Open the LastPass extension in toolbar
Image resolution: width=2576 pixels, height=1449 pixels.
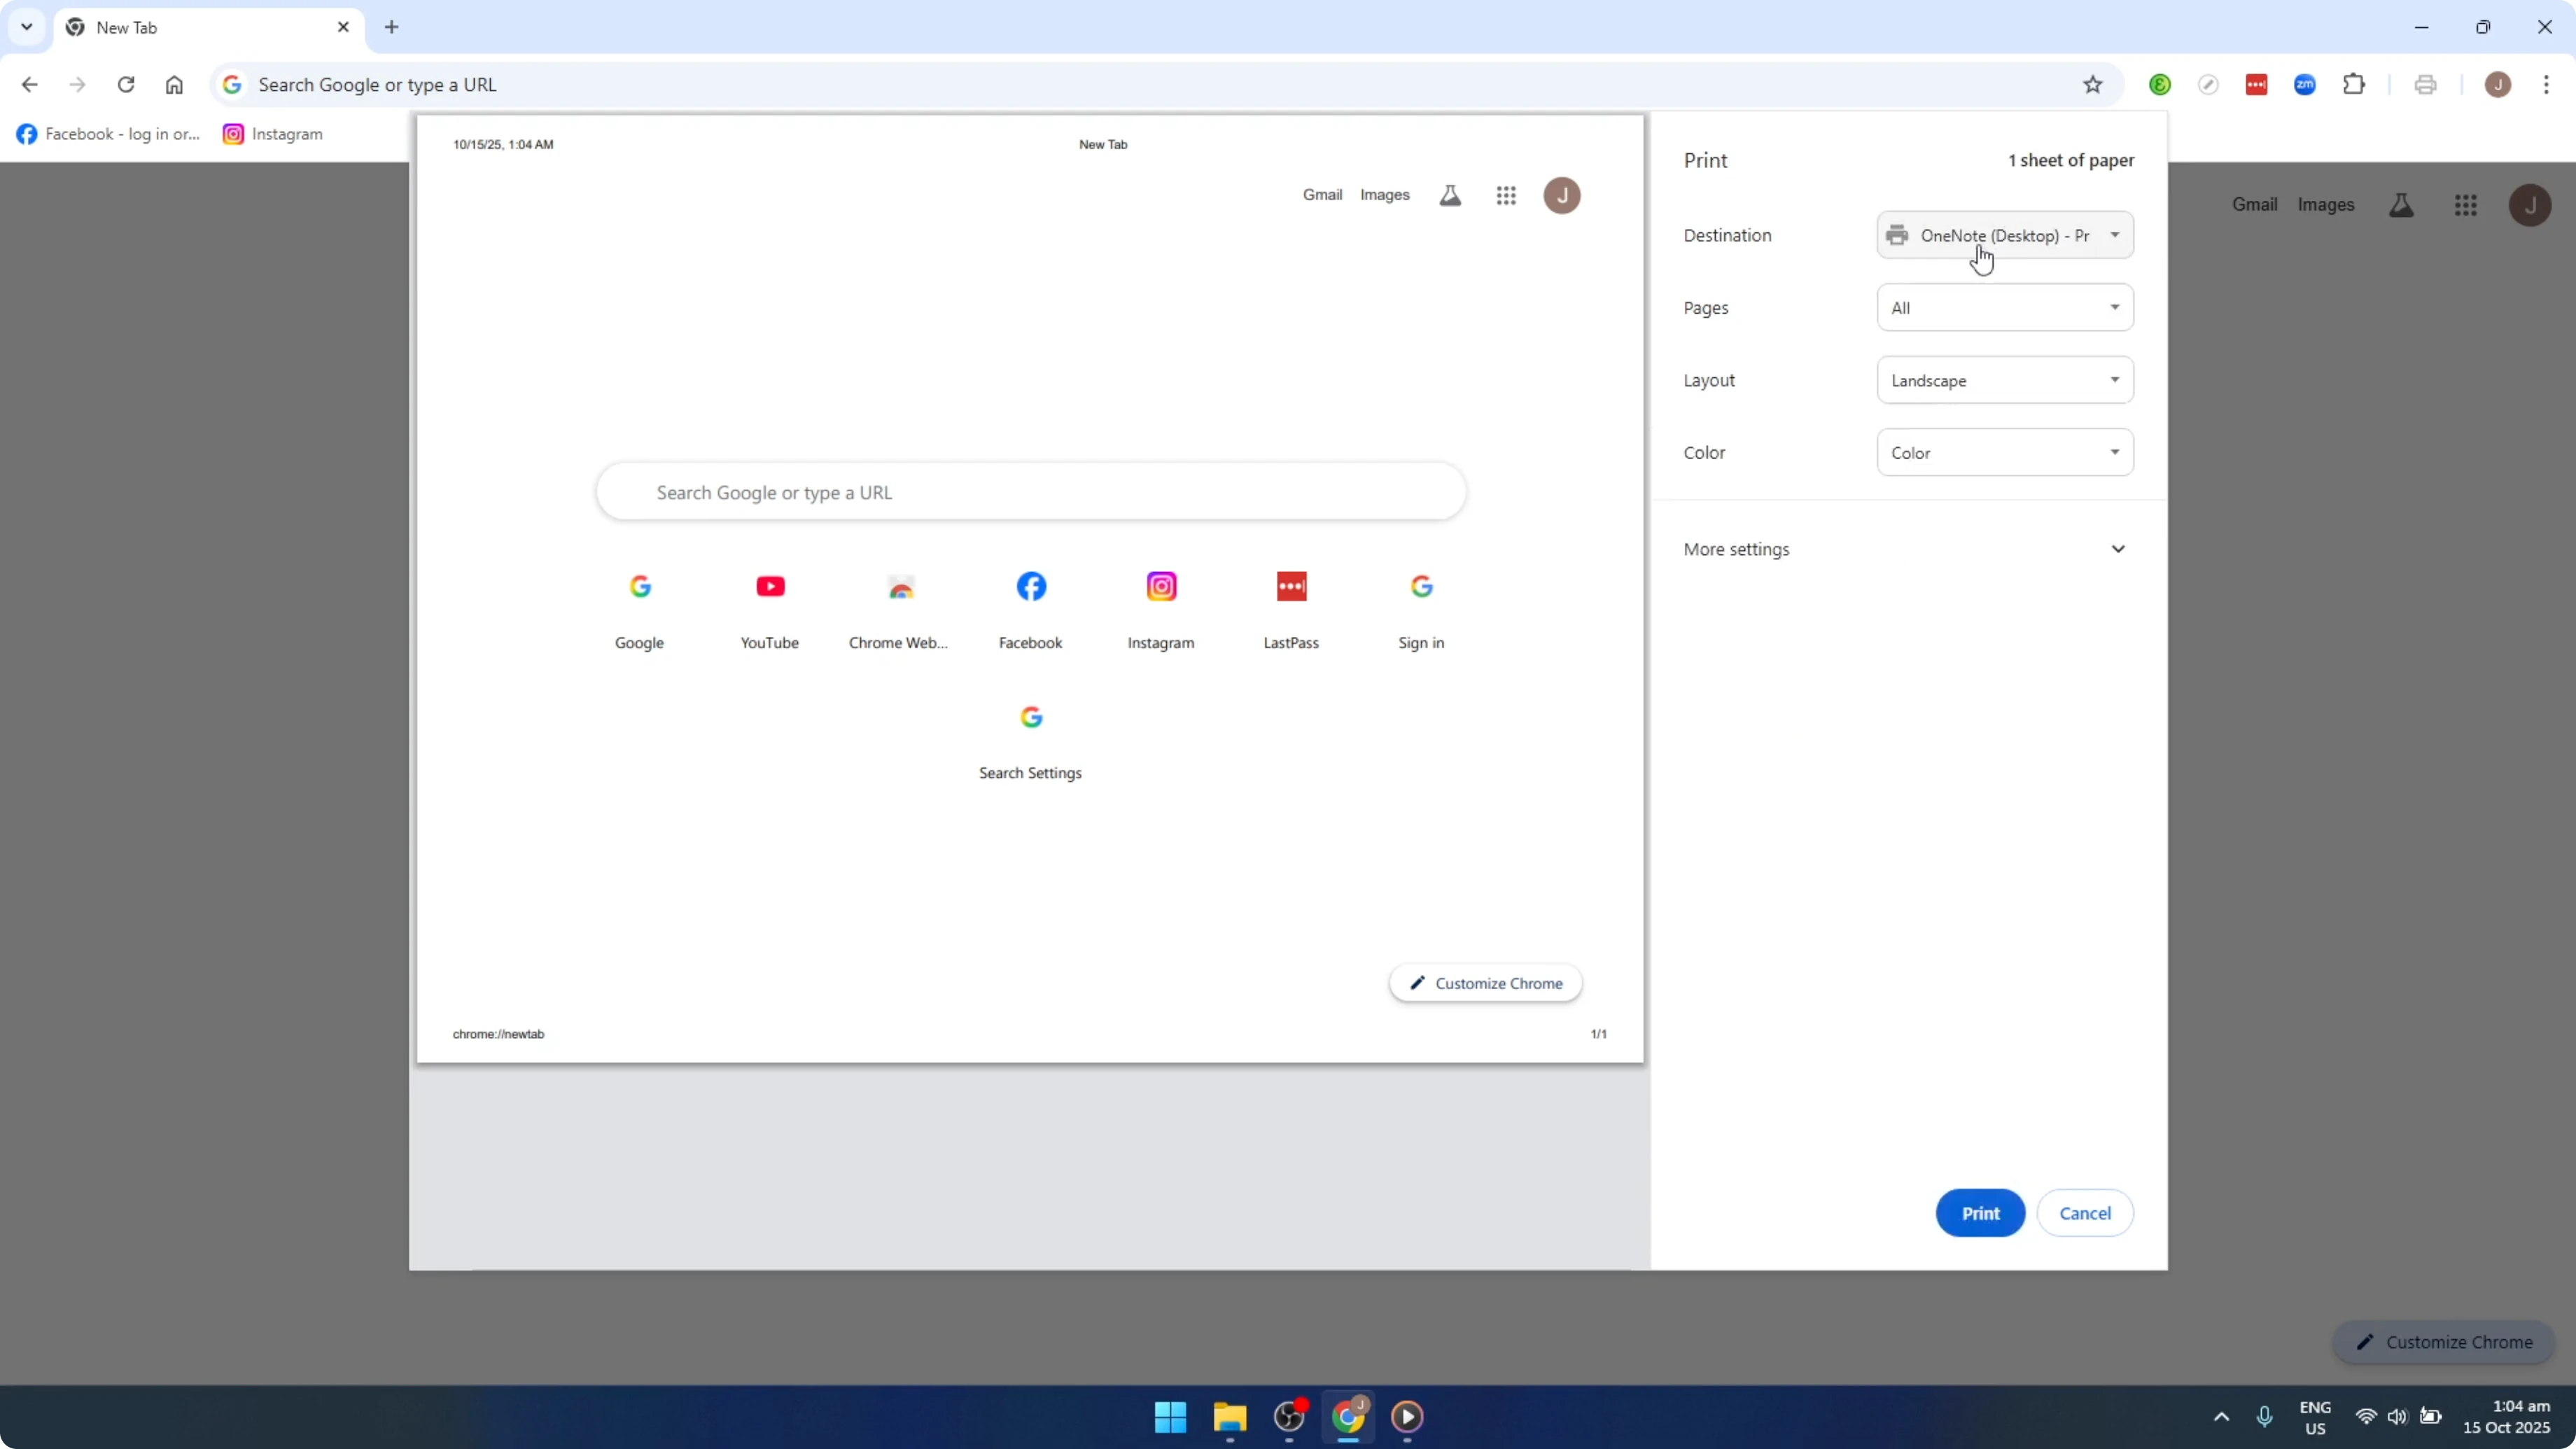click(2257, 85)
